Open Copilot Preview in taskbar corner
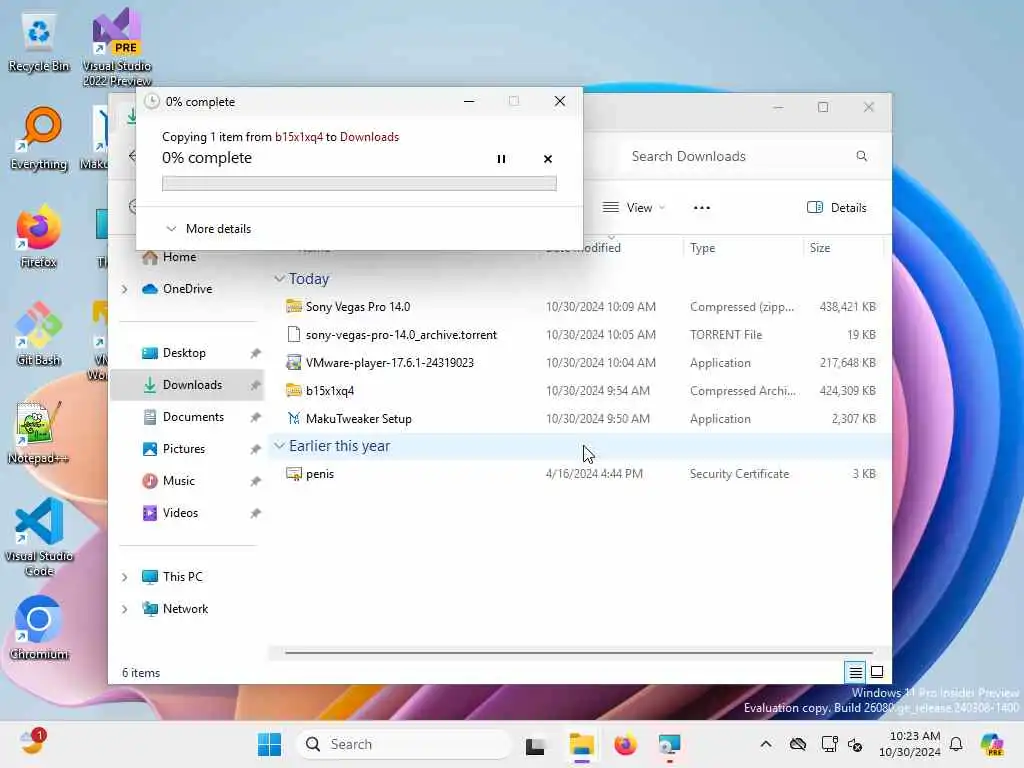This screenshot has width=1024, height=768. coord(992,744)
